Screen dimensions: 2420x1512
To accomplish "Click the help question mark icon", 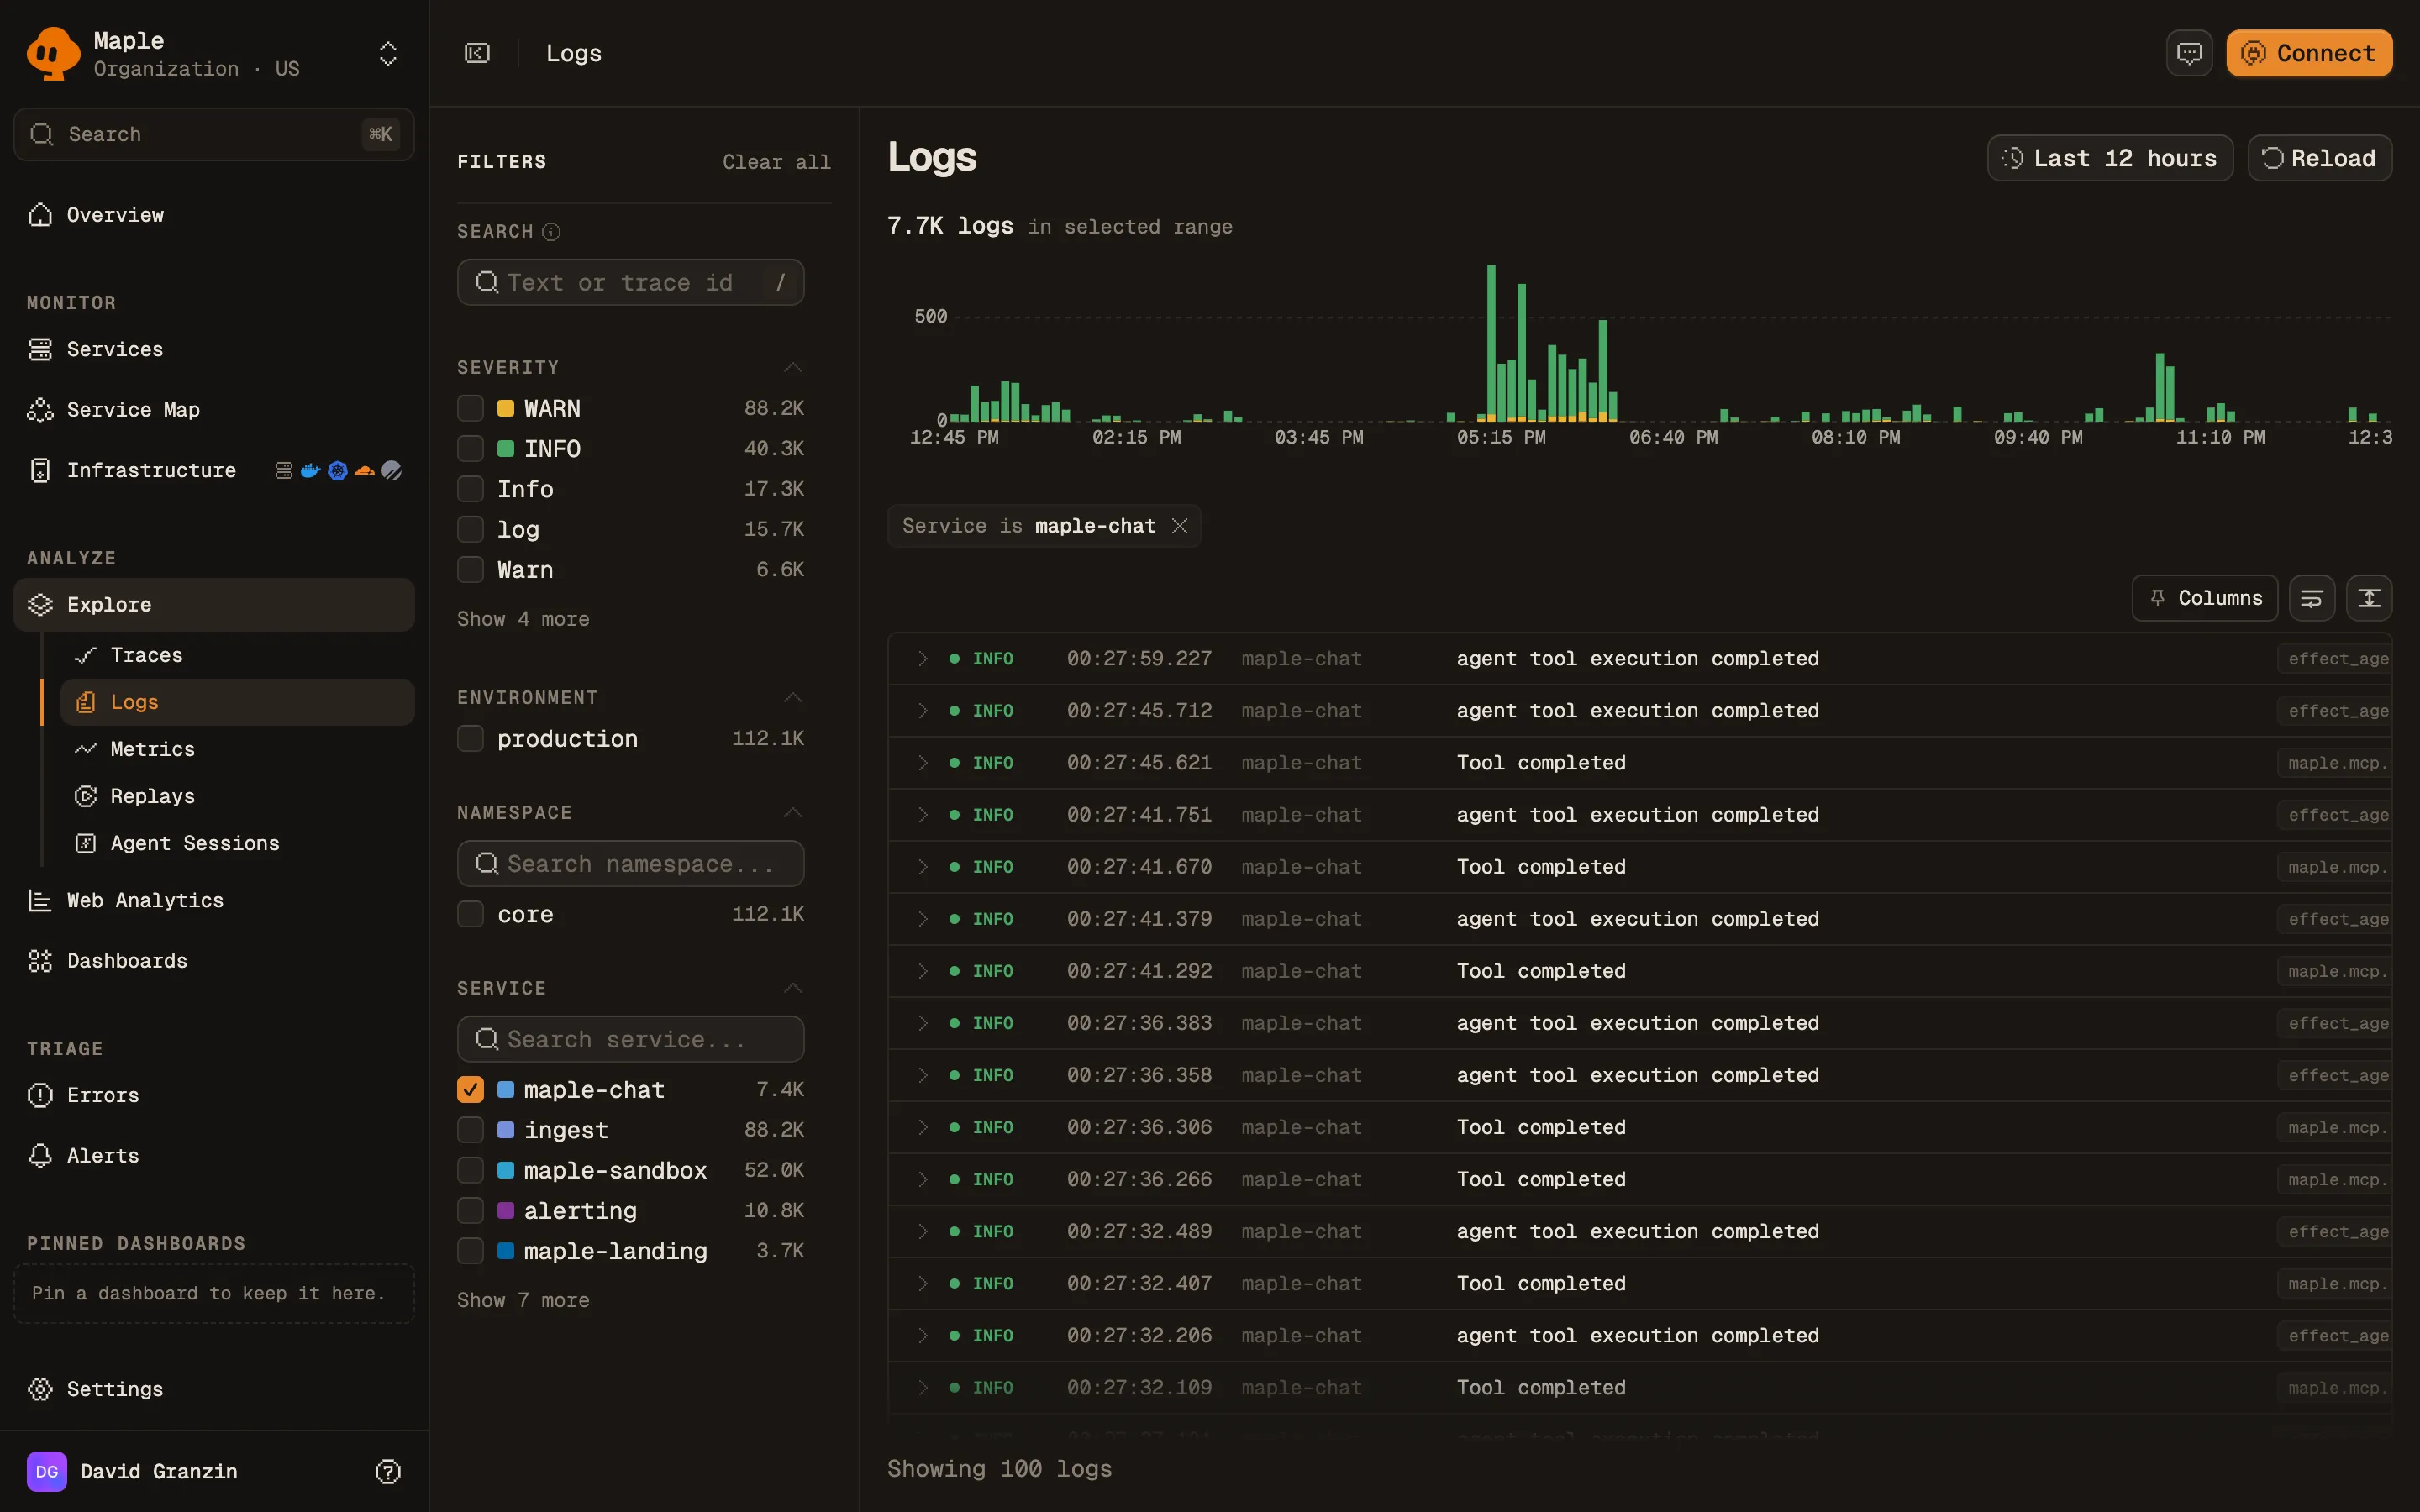I will click(388, 1471).
